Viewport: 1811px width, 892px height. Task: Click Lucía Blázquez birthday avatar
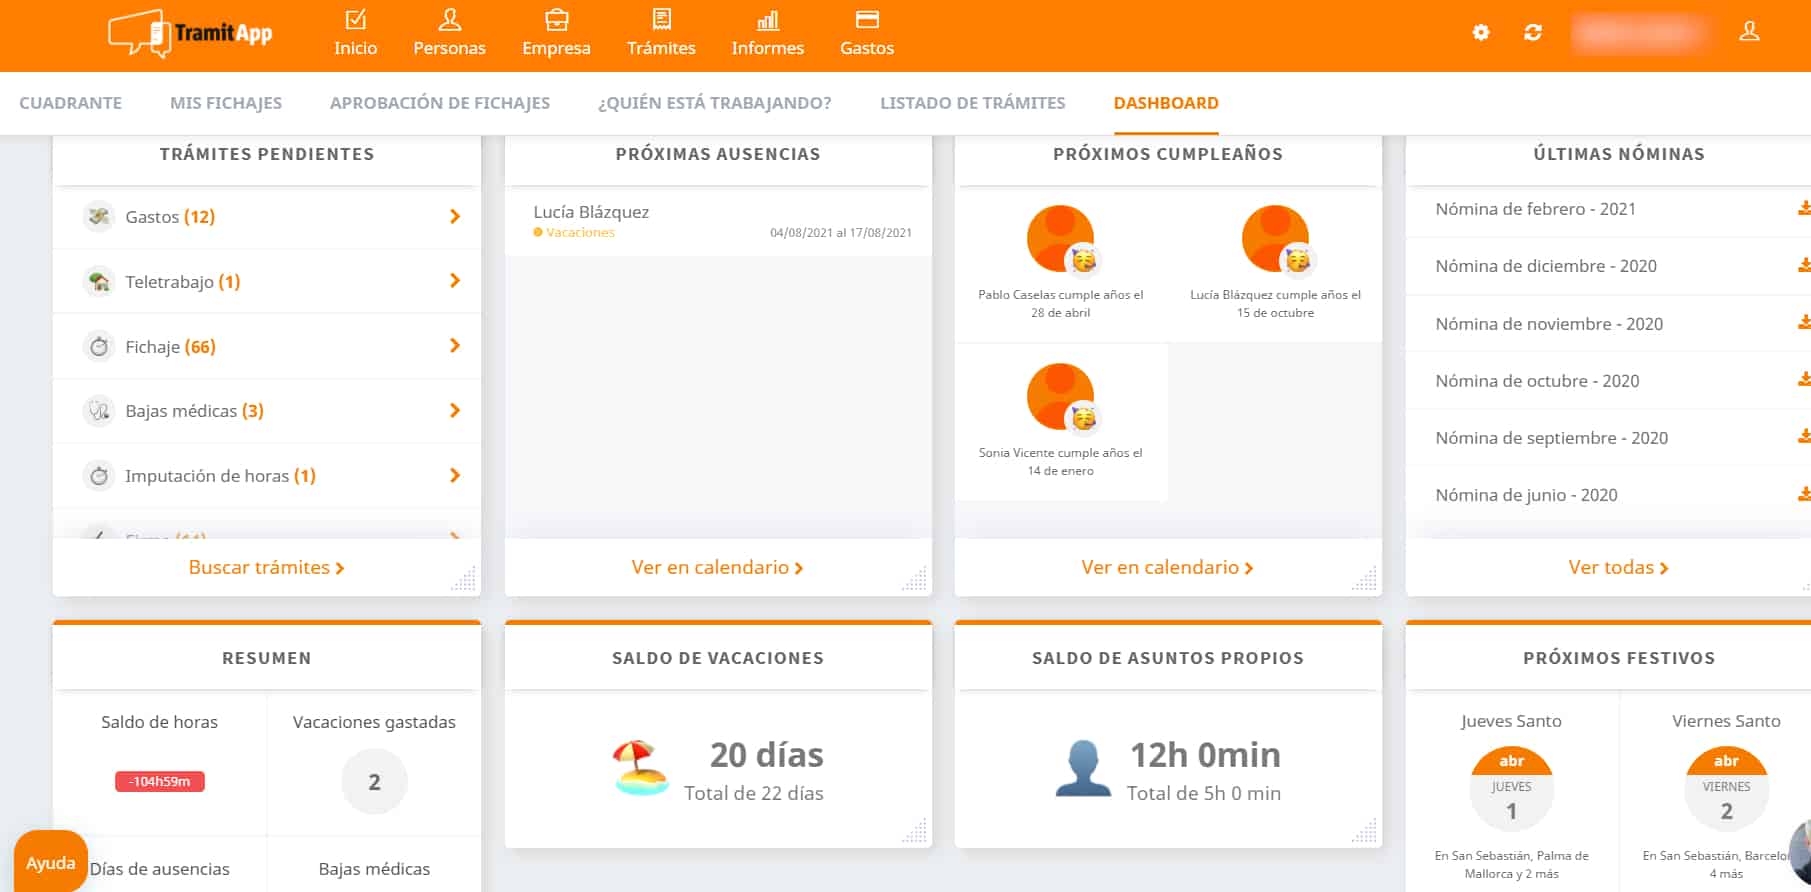[x=1275, y=238]
